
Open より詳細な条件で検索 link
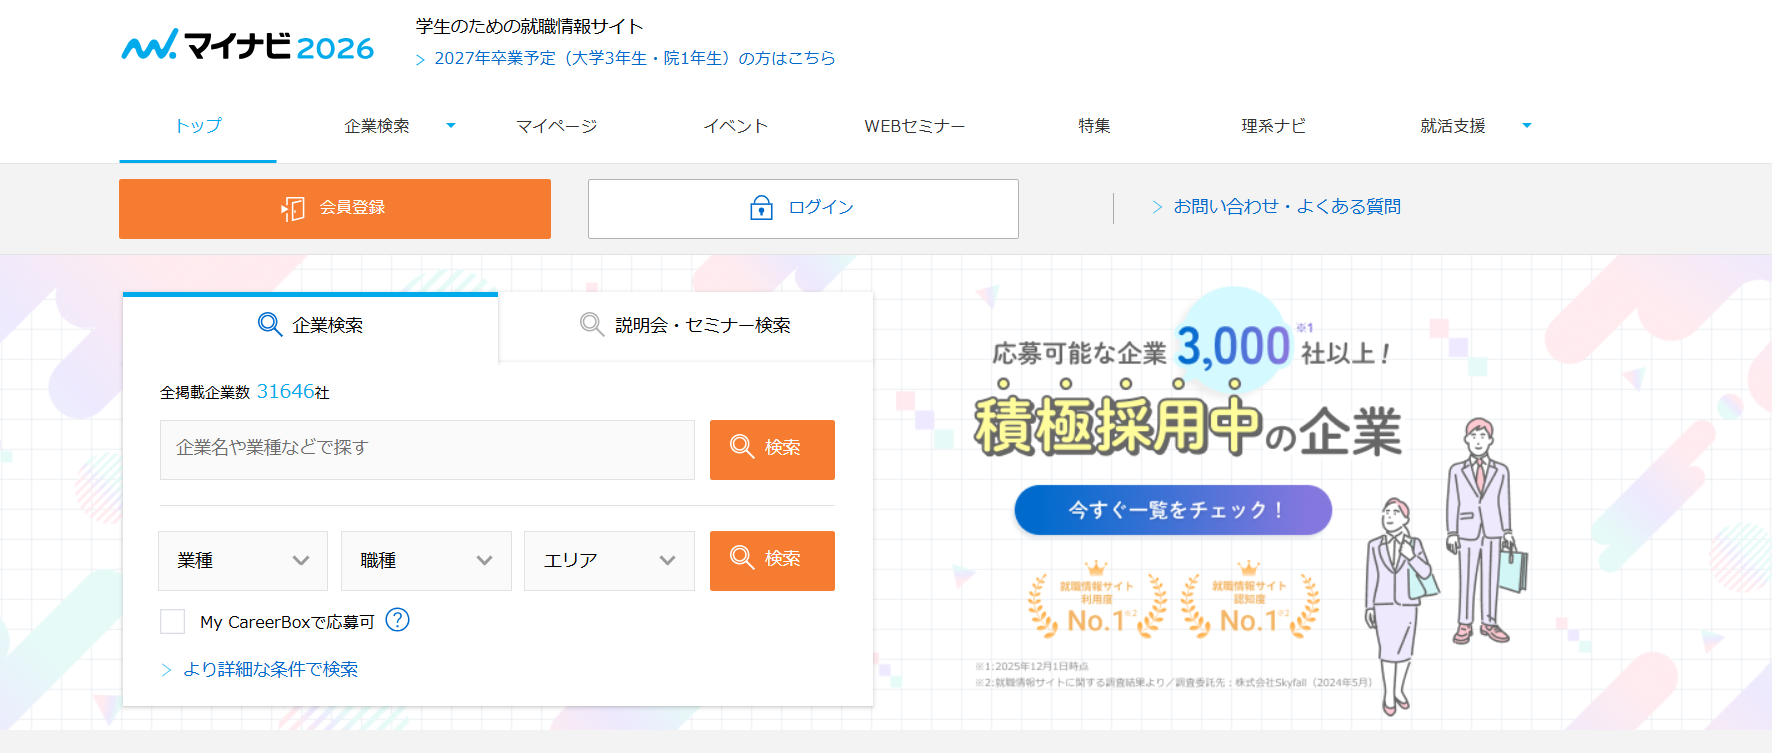pyautogui.click(x=270, y=670)
